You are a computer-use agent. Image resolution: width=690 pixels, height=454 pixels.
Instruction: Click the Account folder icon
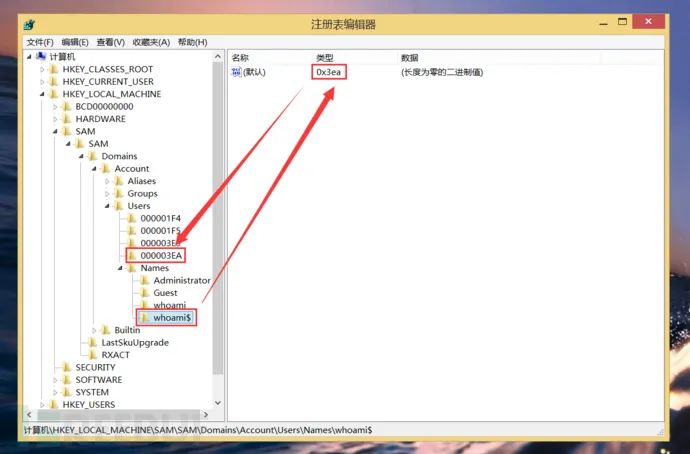(x=106, y=168)
